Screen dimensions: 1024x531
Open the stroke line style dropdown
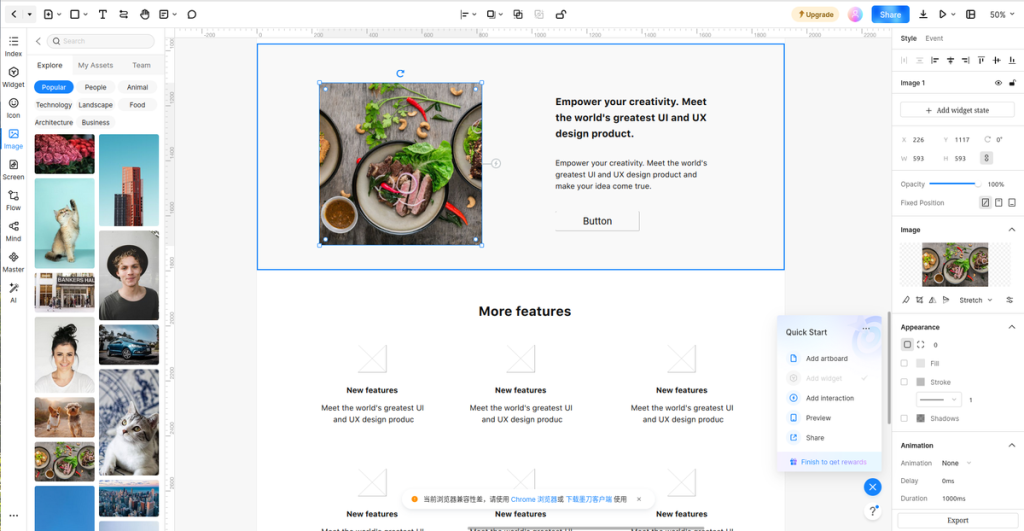938,399
